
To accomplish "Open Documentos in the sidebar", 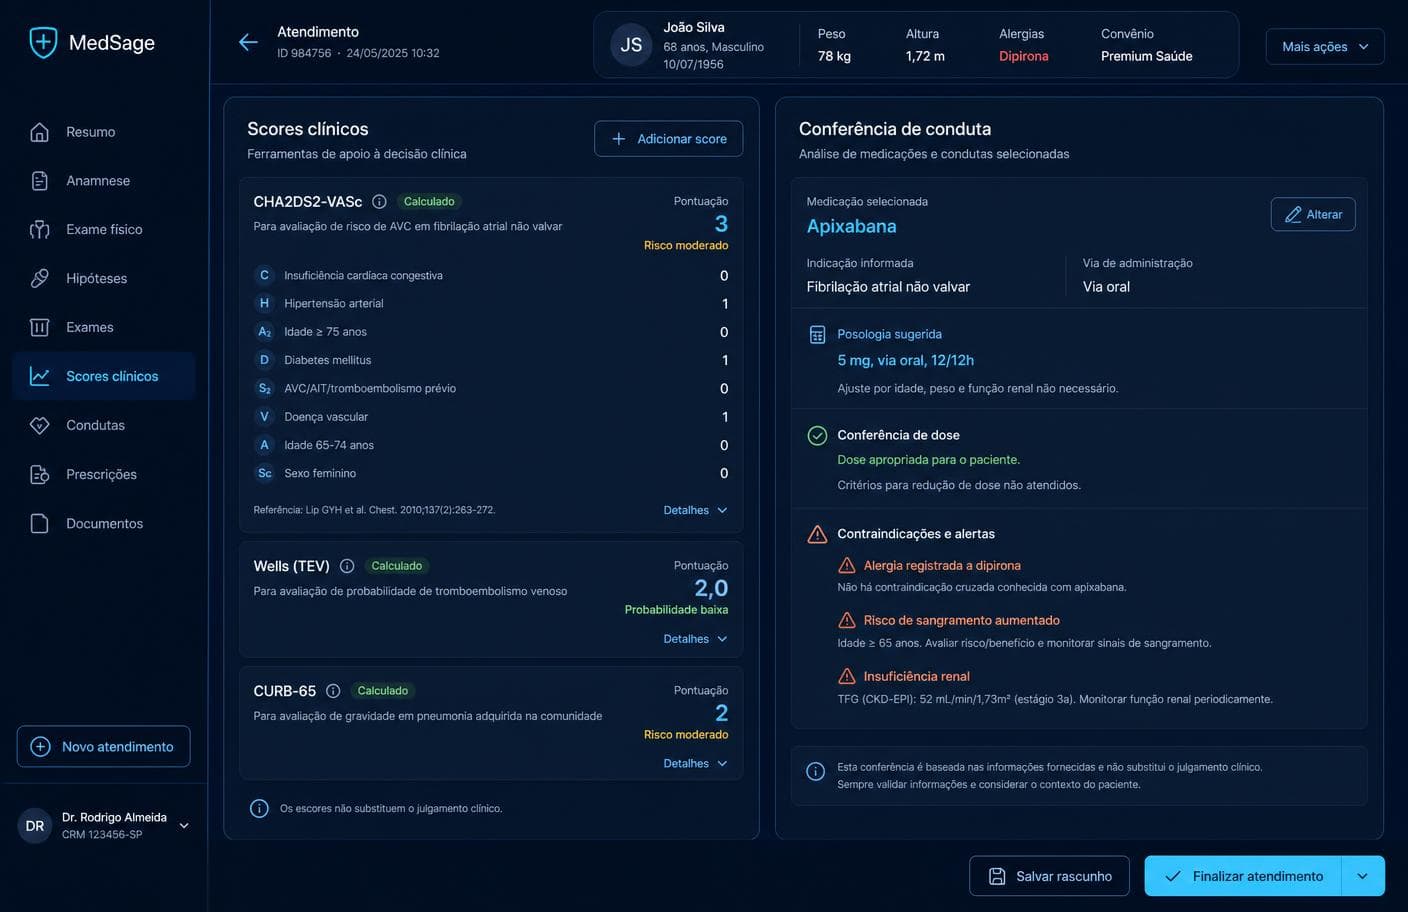I will click(x=103, y=523).
